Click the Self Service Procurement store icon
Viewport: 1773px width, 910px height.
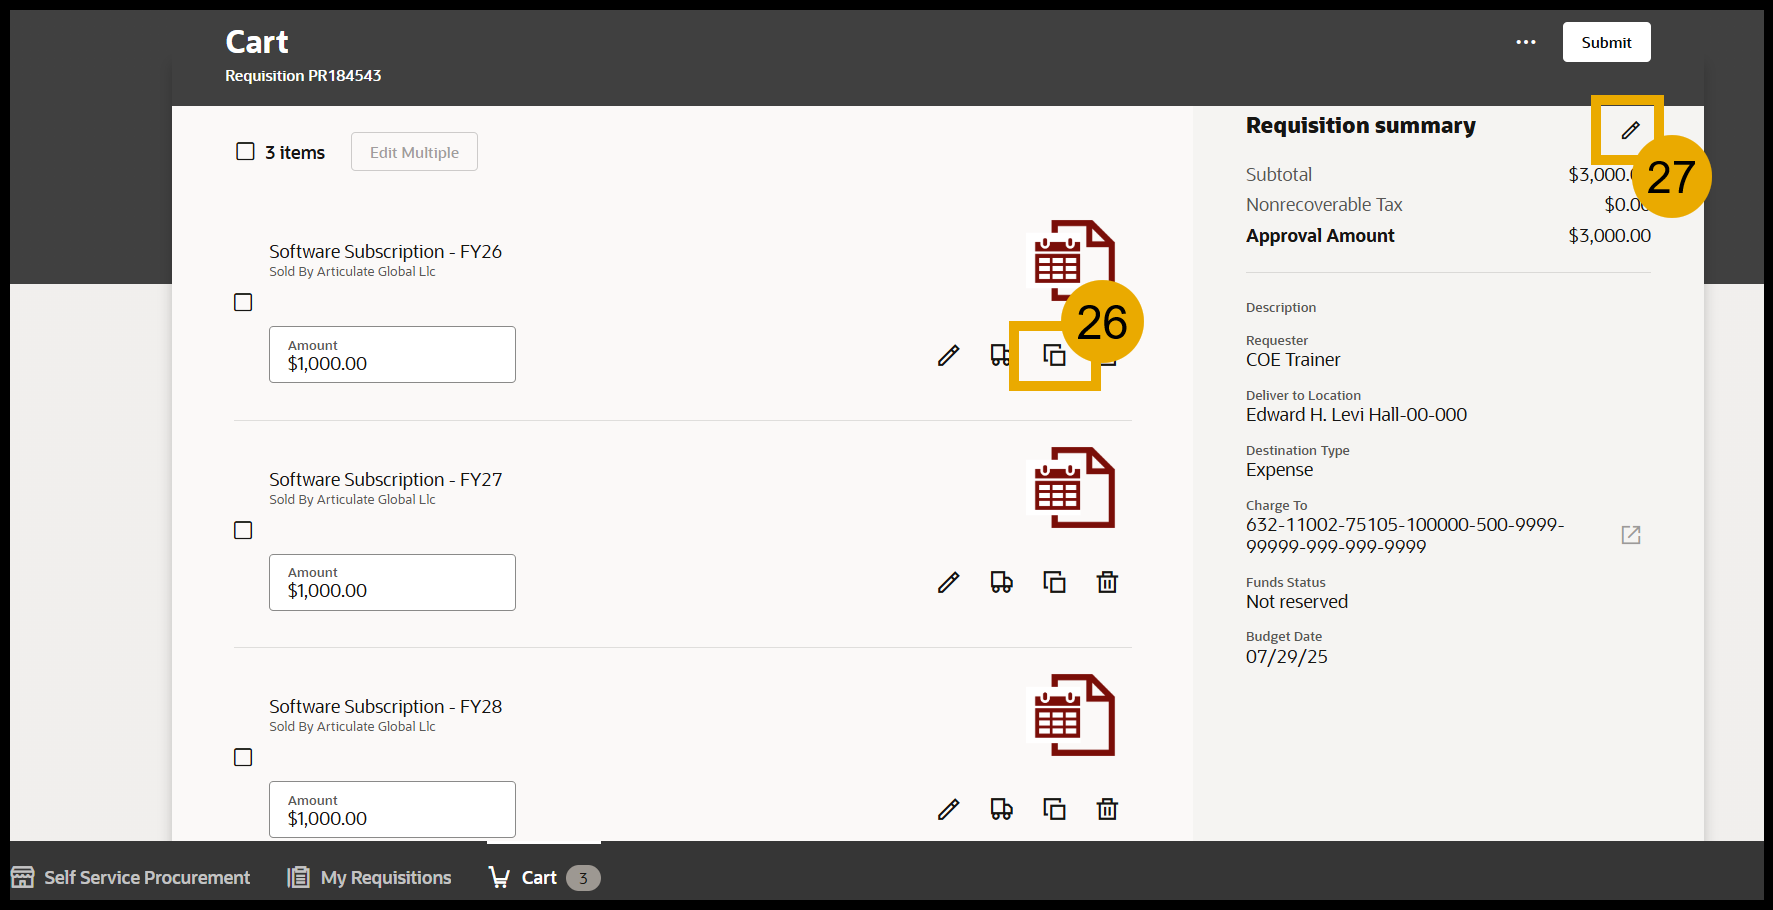pos(23,877)
